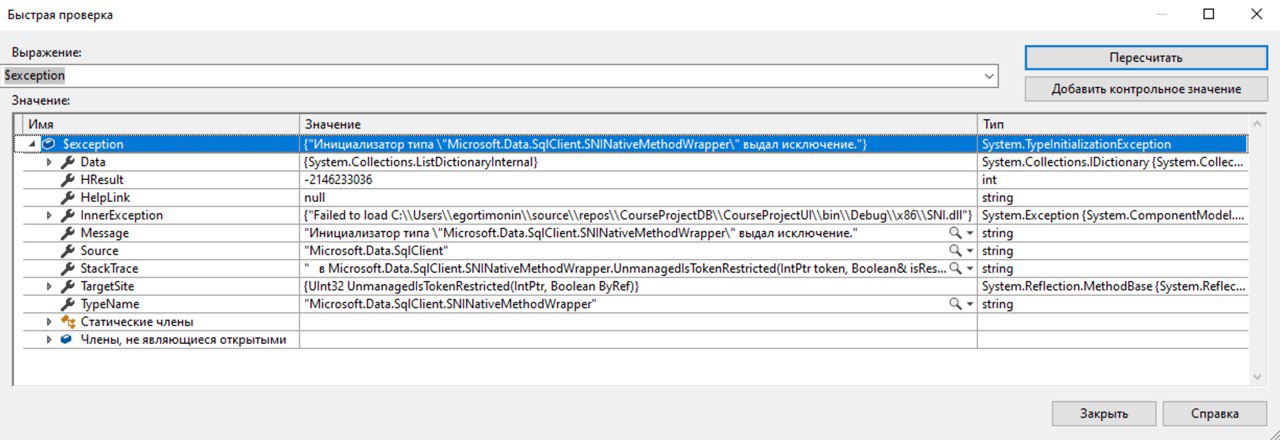This screenshot has height=440, width=1280.
Task: Select the HelpLink null value
Action: pos(315,197)
